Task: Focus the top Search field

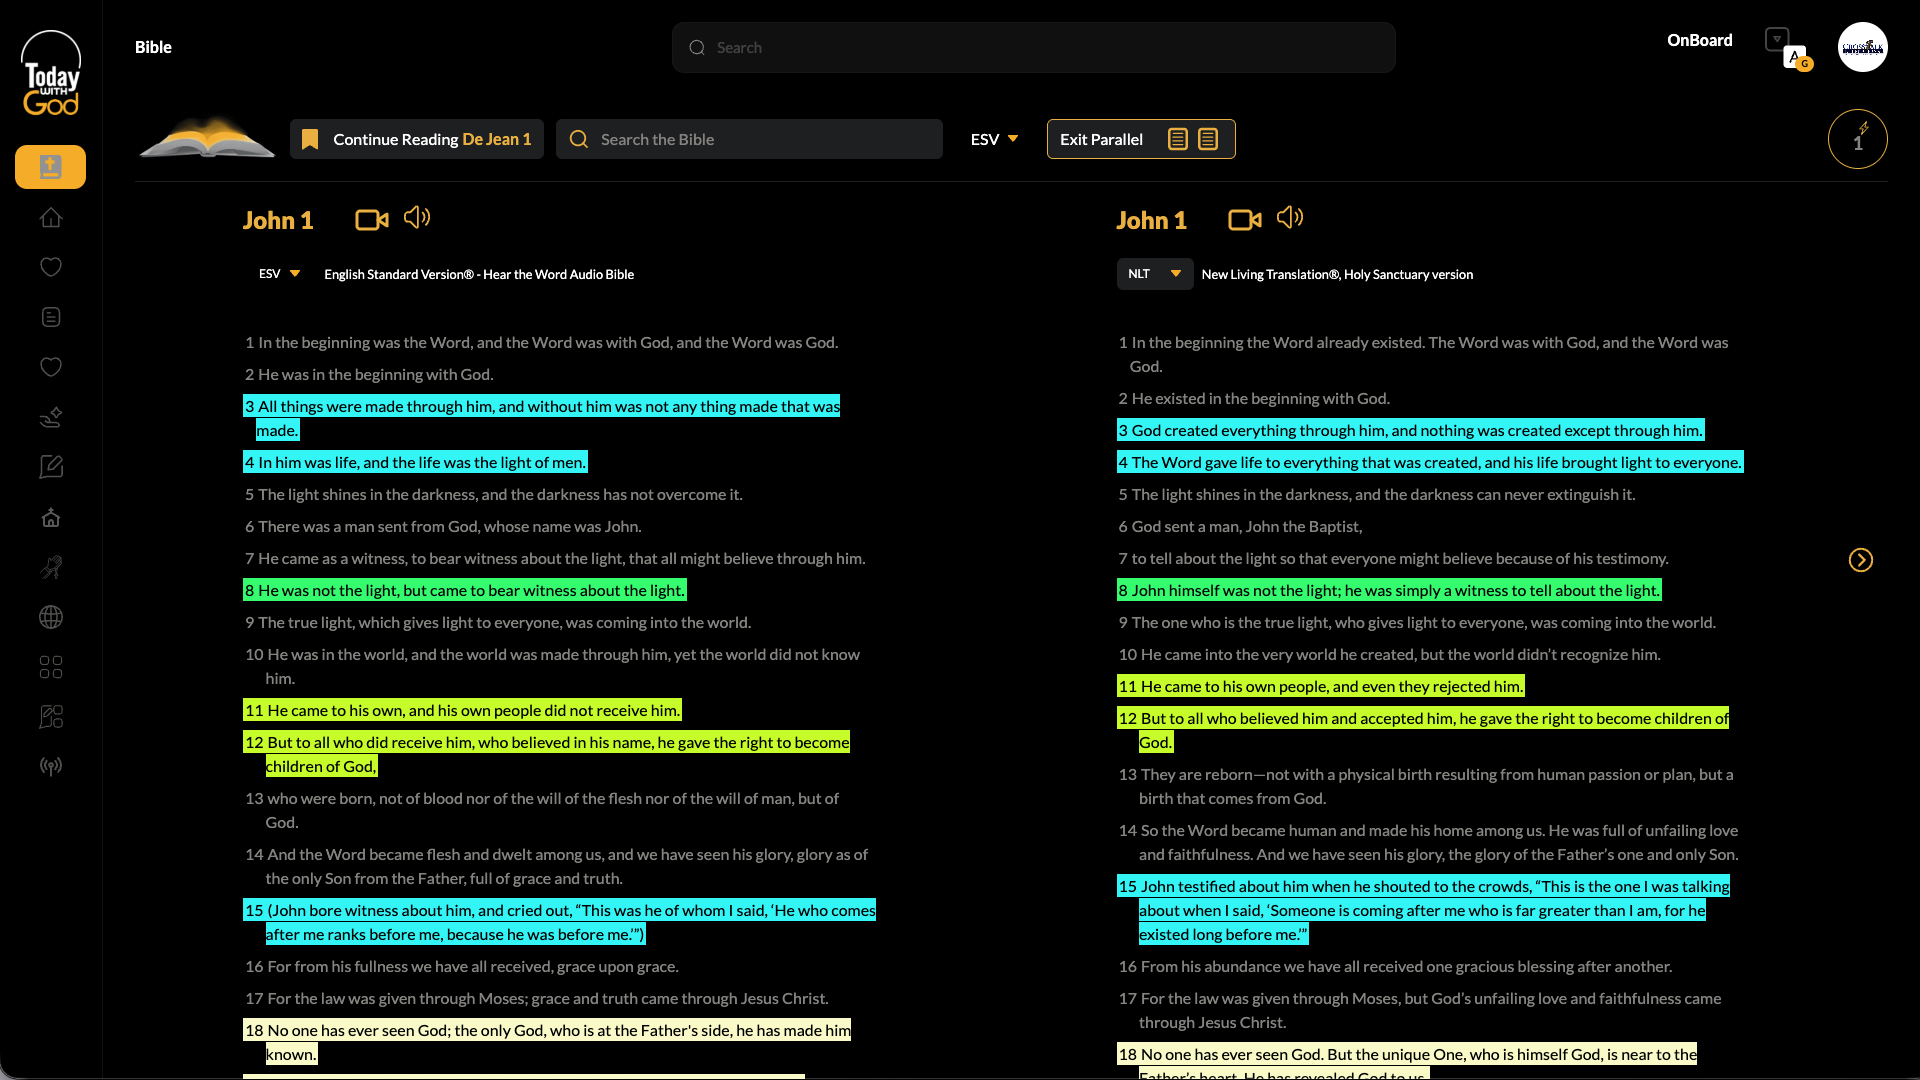Action: pos(1034,48)
